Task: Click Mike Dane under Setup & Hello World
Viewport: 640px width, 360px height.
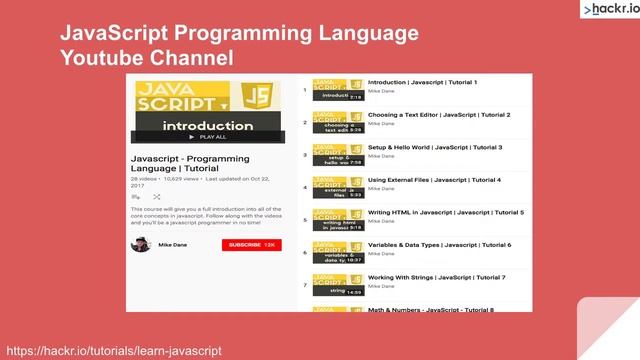Action: tap(381, 156)
